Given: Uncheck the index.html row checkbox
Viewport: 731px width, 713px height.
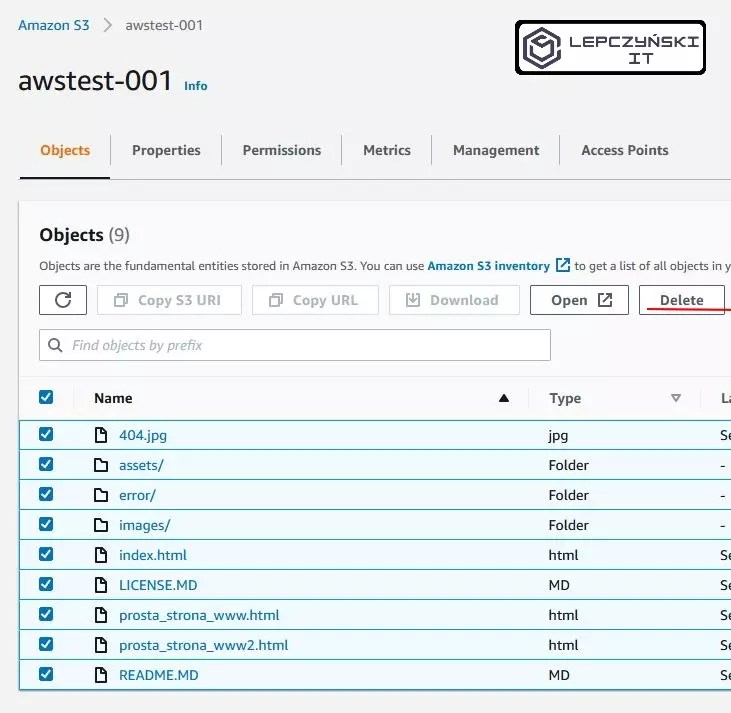Looking at the screenshot, I should (46, 554).
